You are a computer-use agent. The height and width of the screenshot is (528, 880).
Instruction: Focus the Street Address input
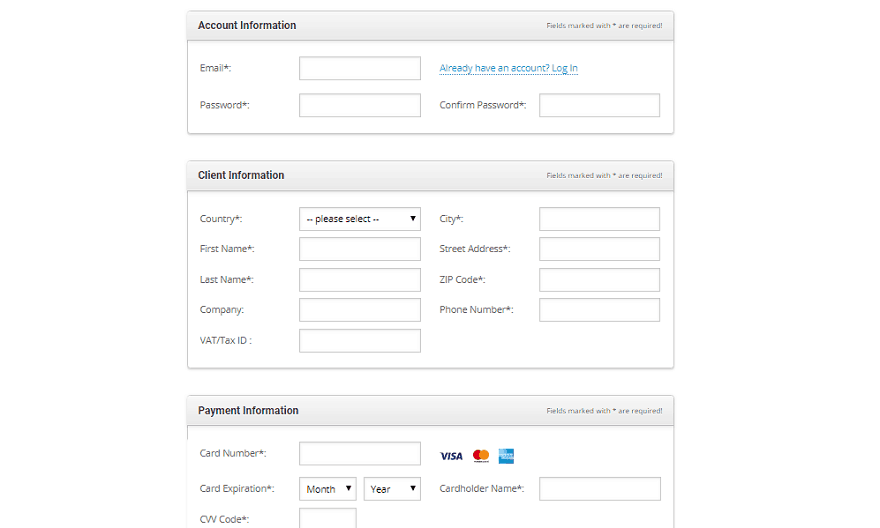tap(599, 249)
